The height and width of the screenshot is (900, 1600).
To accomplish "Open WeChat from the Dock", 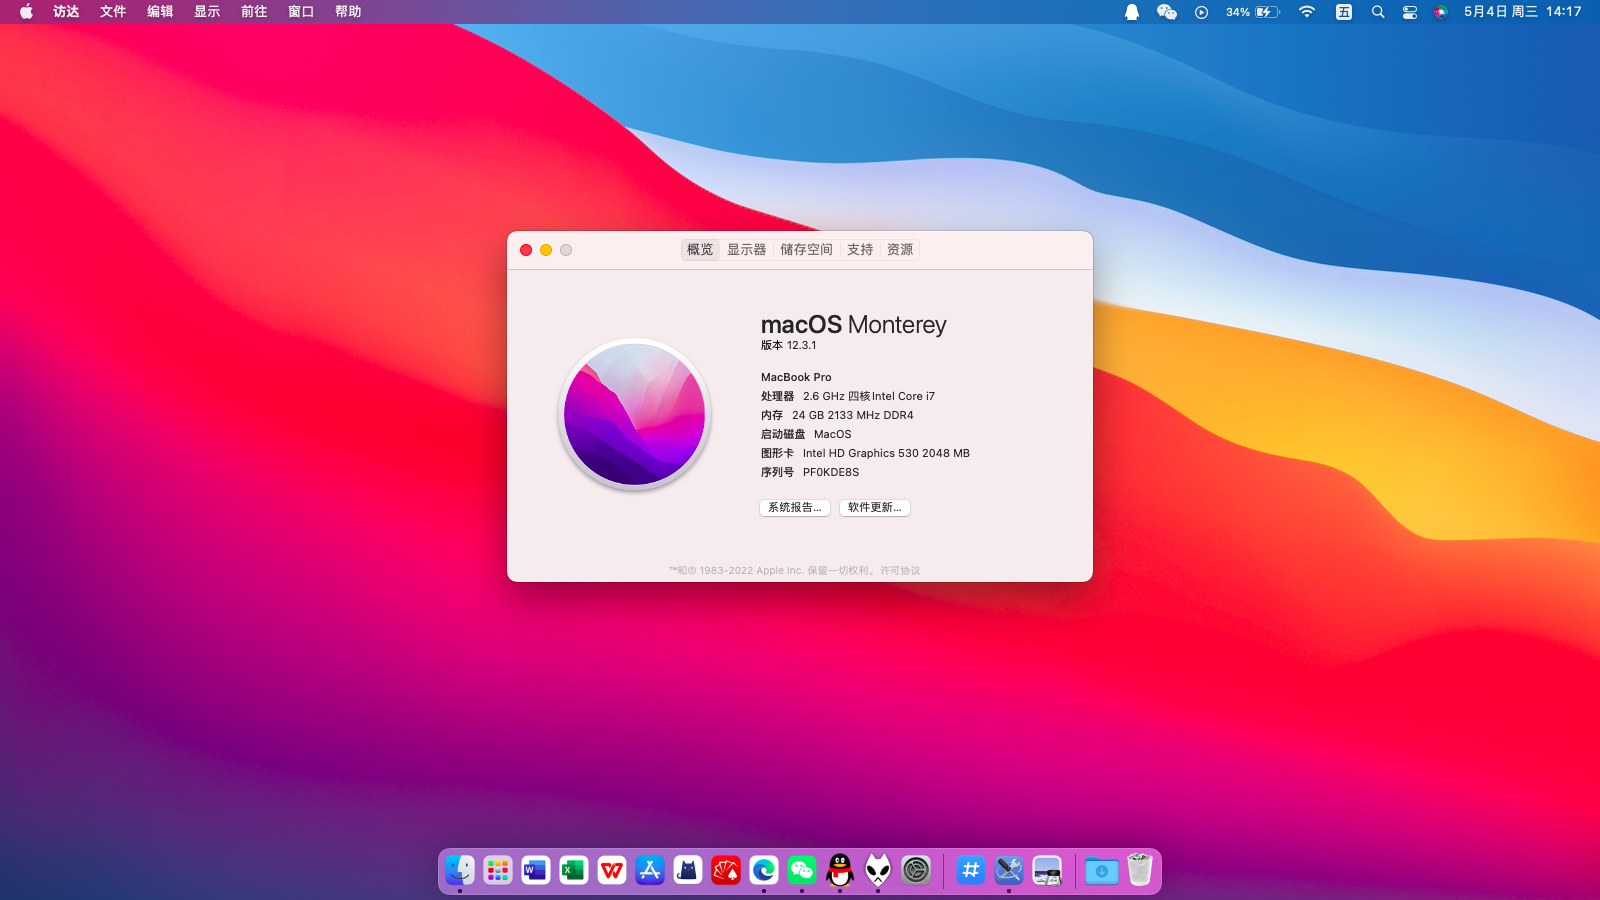I will pos(802,870).
